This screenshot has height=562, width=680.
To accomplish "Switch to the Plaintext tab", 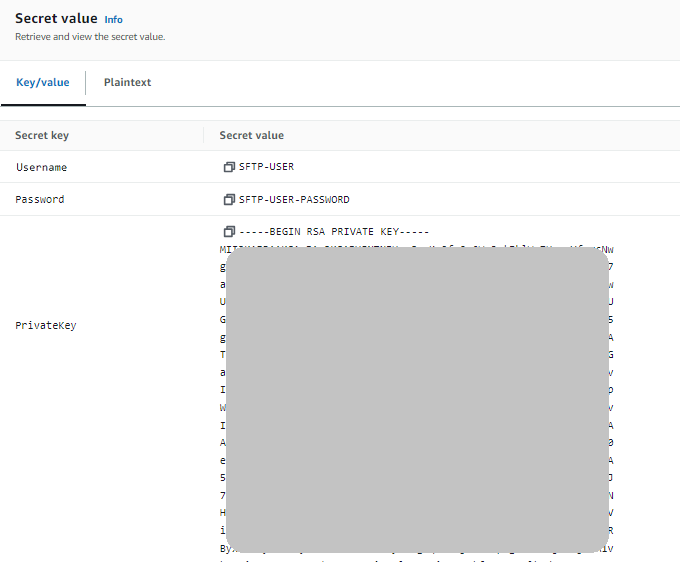I will coord(127,82).
